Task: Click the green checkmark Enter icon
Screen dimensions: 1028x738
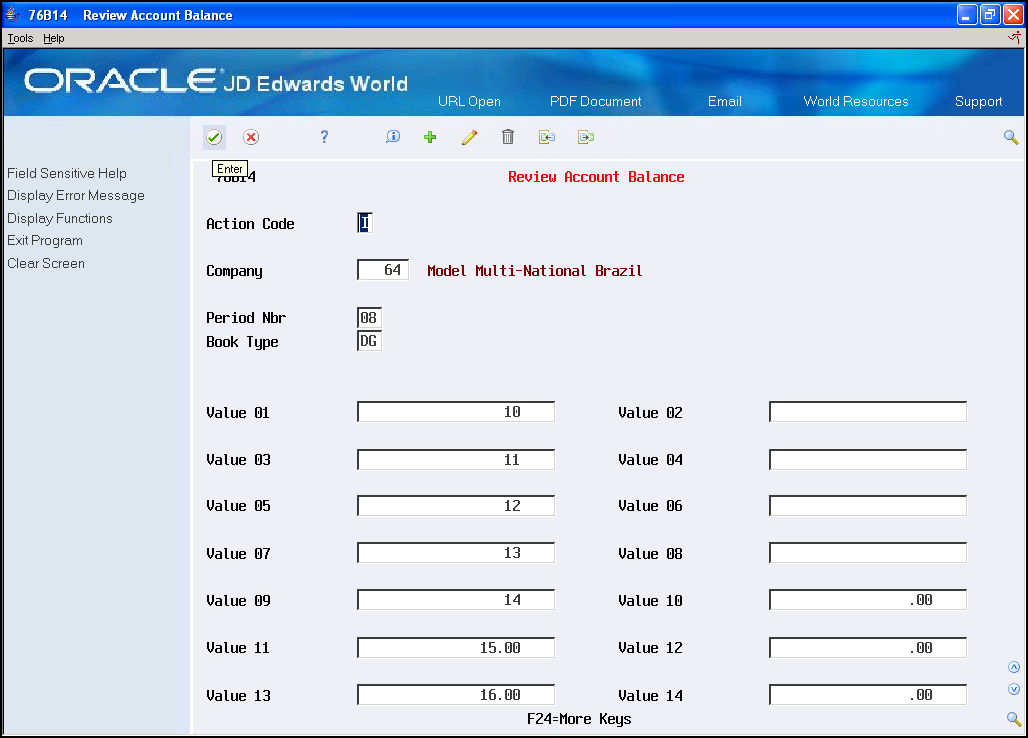Action: (x=214, y=137)
